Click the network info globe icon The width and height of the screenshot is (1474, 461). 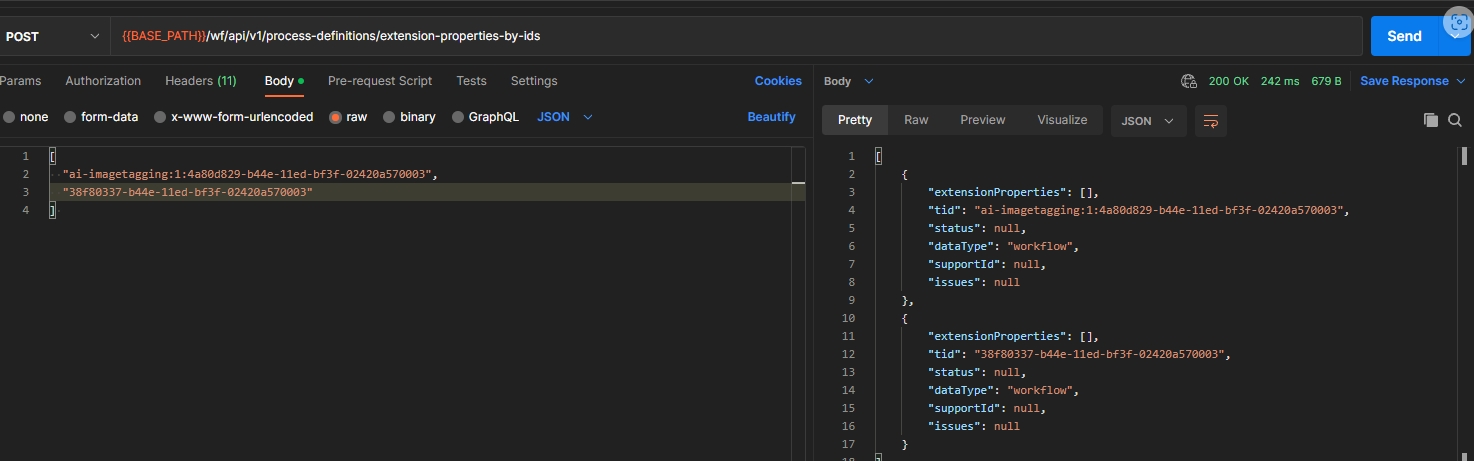click(1188, 81)
